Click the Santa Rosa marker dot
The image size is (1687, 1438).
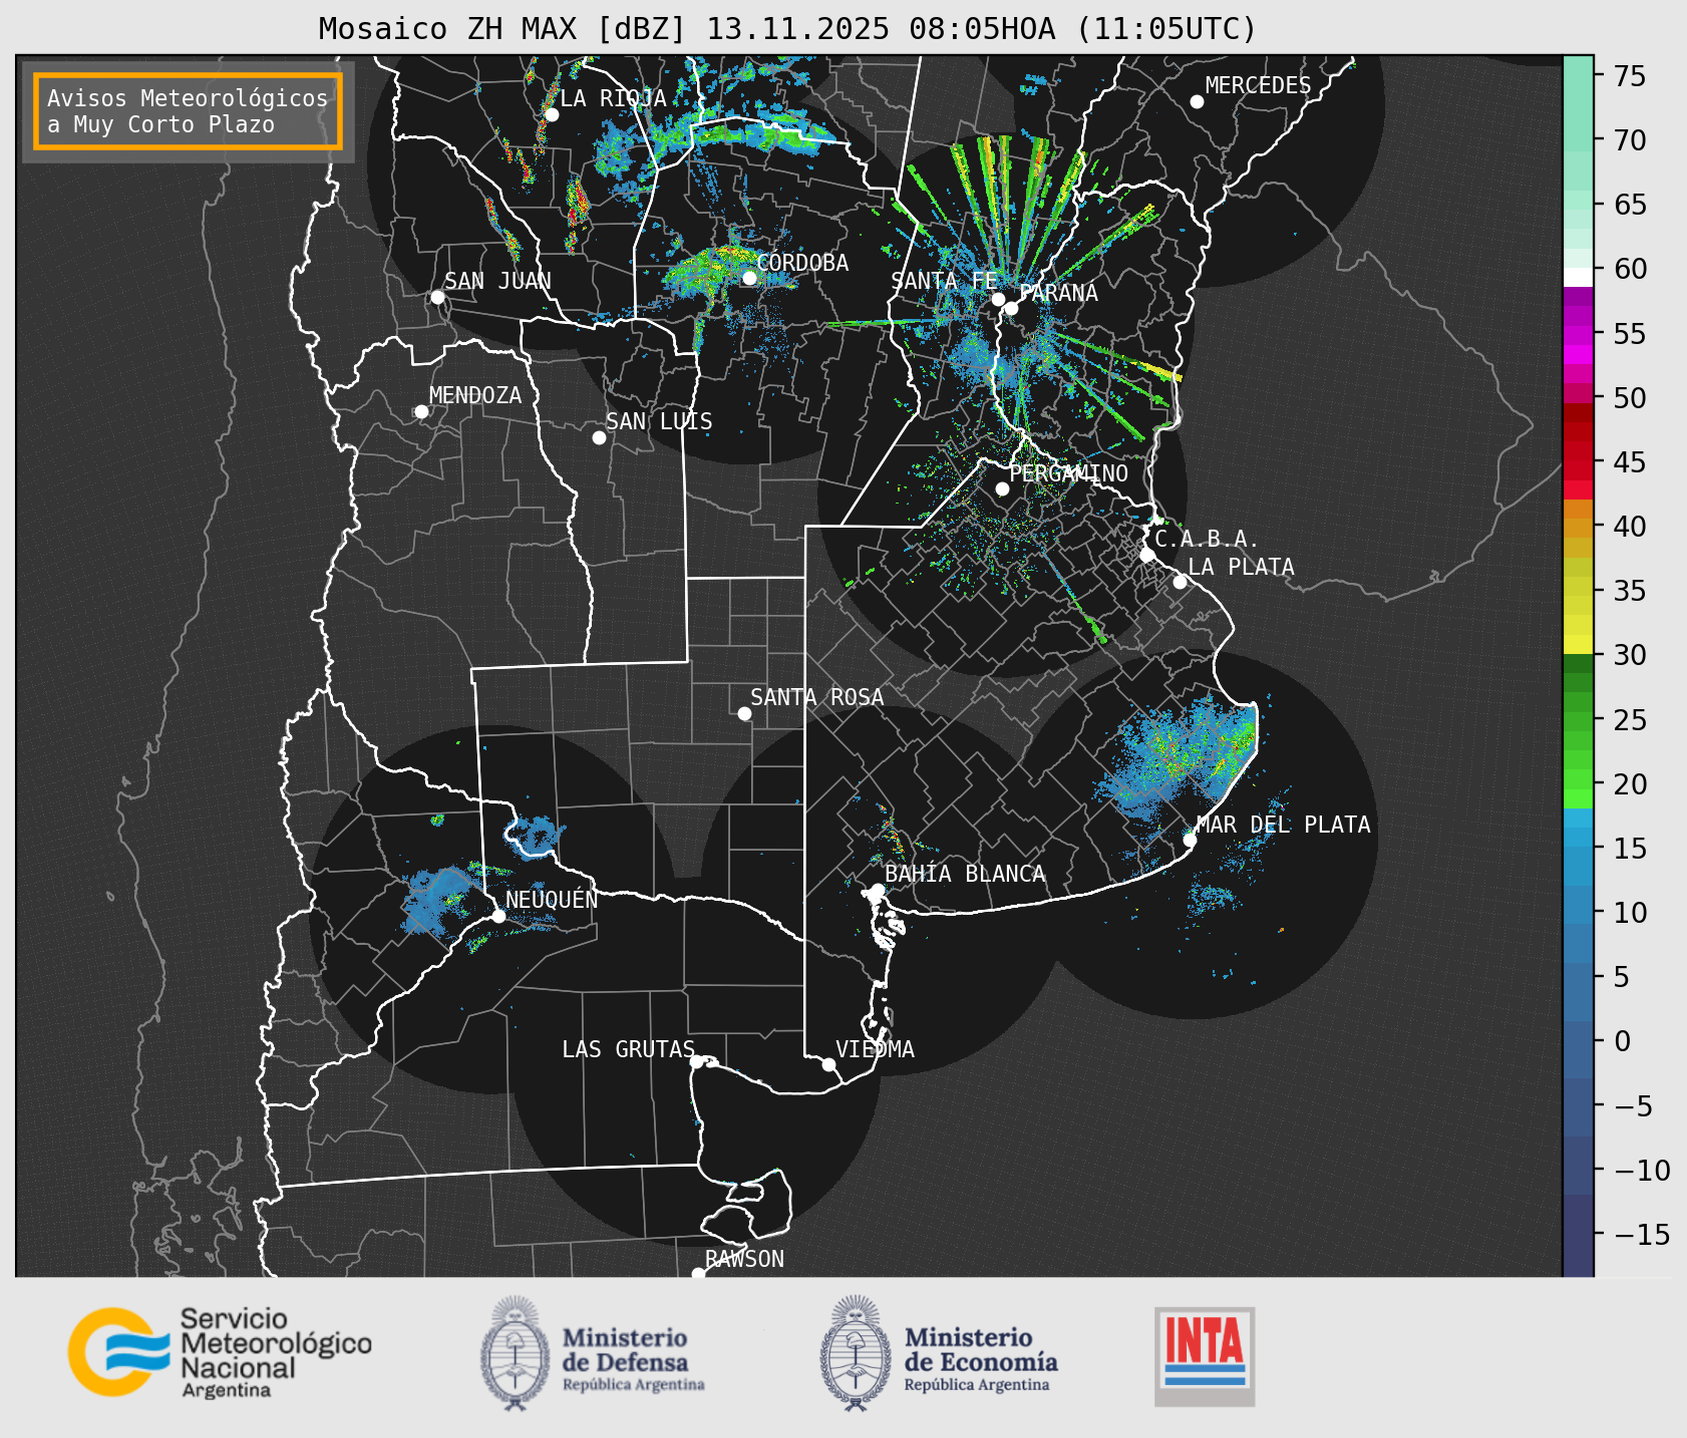click(x=744, y=714)
